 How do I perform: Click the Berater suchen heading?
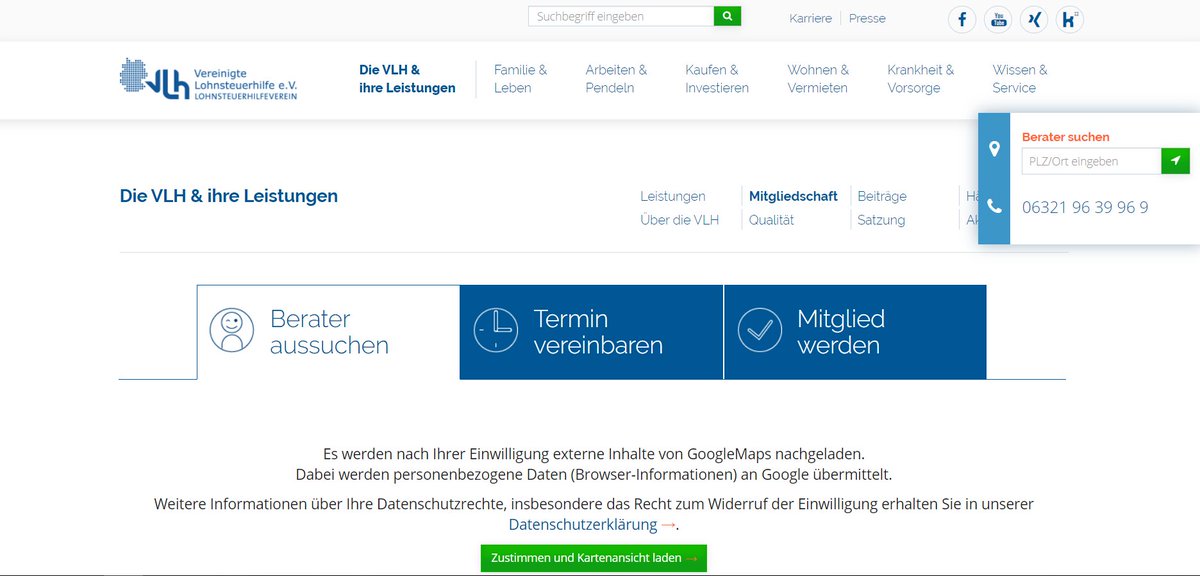click(x=1066, y=137)
